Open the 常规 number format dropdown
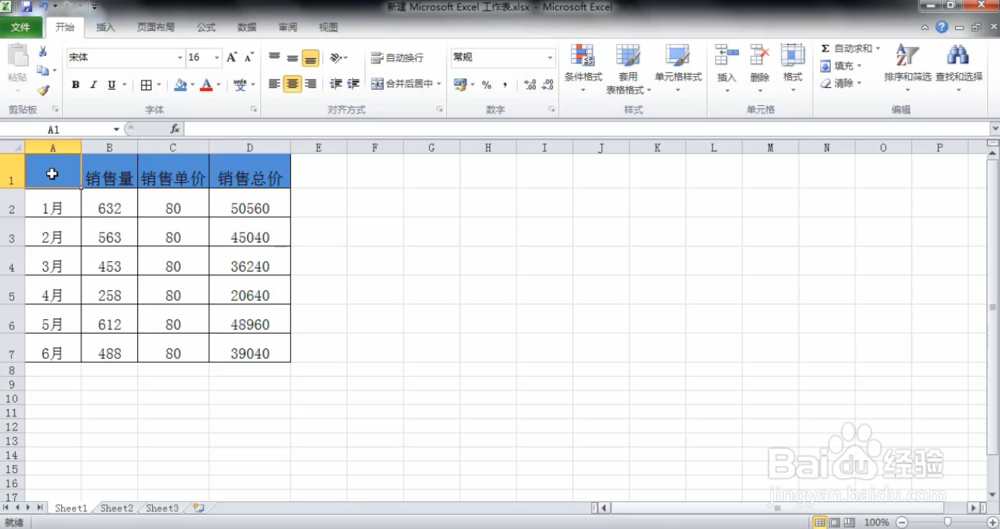Image resolution: width=1000 pixels, height=529 pixels. point(550,57)
